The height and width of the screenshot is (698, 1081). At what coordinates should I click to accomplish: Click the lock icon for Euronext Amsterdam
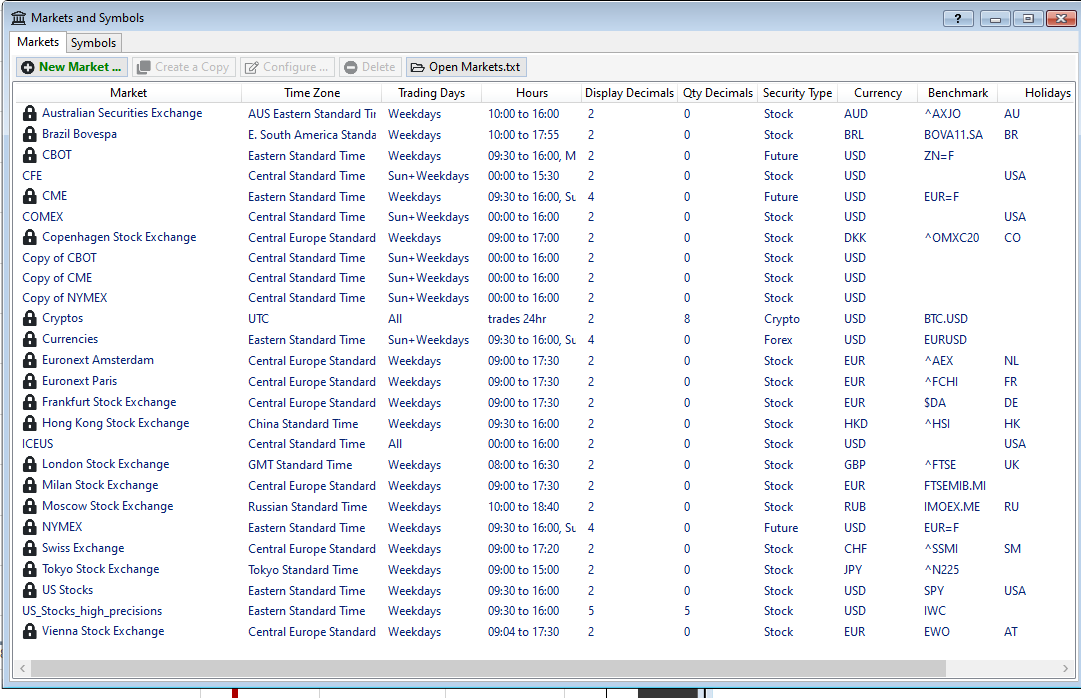tap(30, 360)
